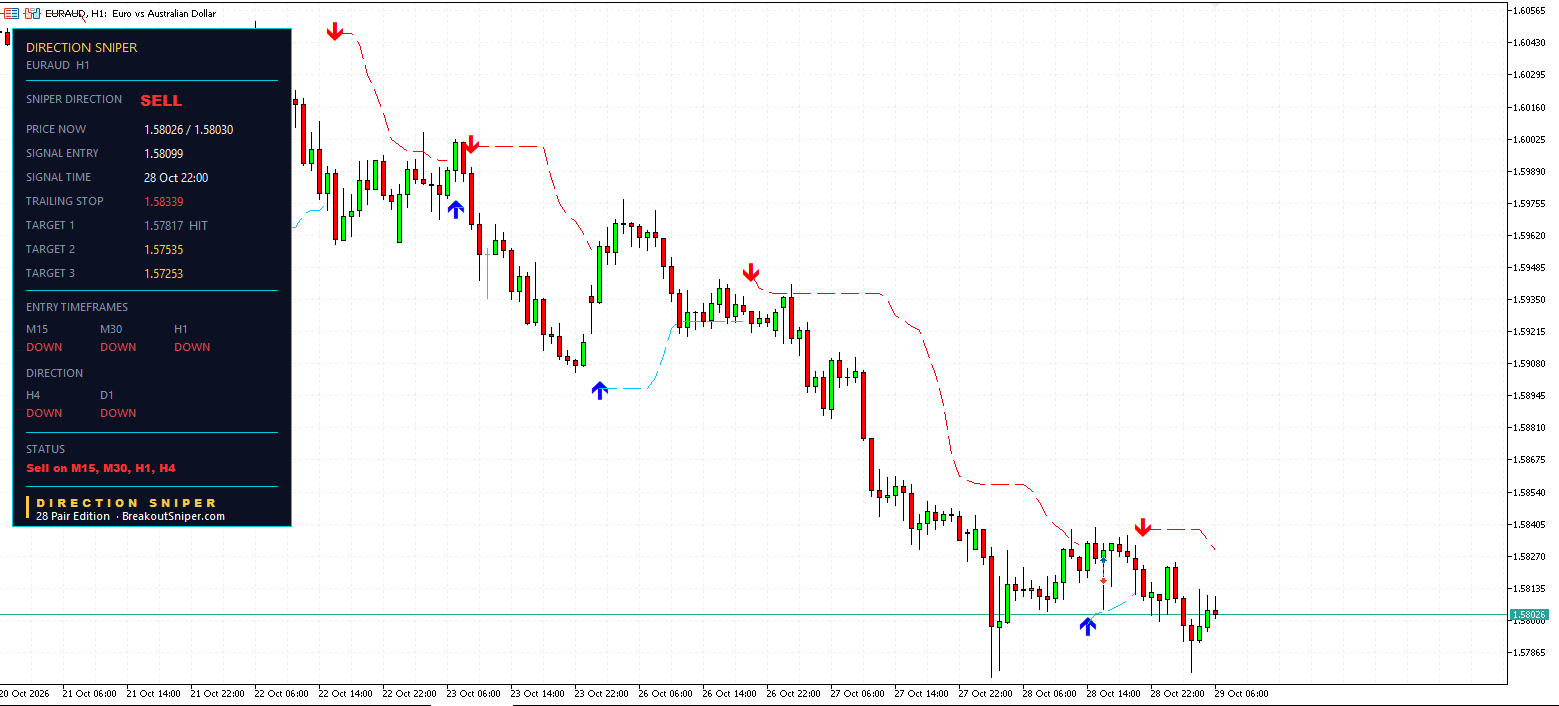The image size is (1559, 706).
Task: Select the highest red sell arrow on chart
Action: pyautogui.click(x=335, y=32)
